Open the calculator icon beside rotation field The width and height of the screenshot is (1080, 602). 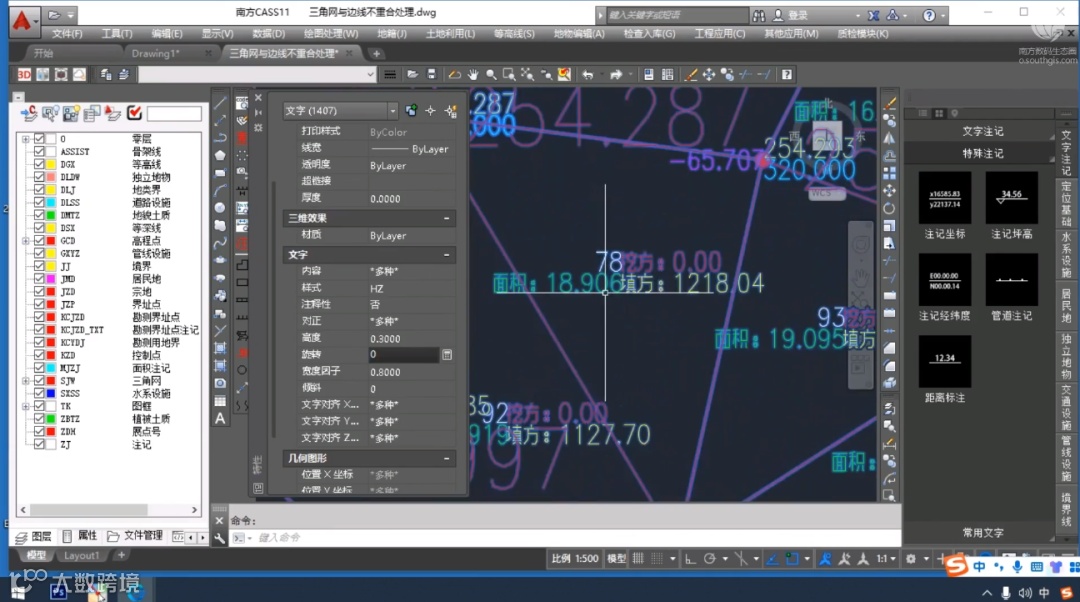(x=447, y=355)
